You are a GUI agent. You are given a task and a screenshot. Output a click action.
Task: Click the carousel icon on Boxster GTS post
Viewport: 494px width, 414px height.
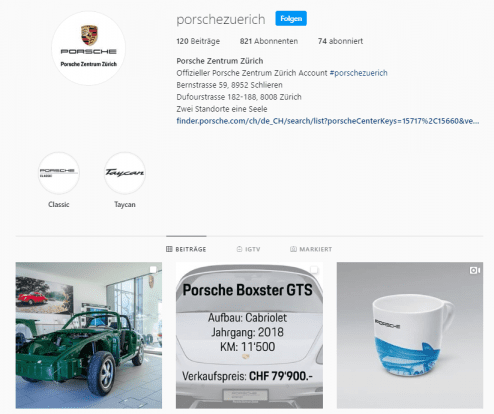click(314, 270)
